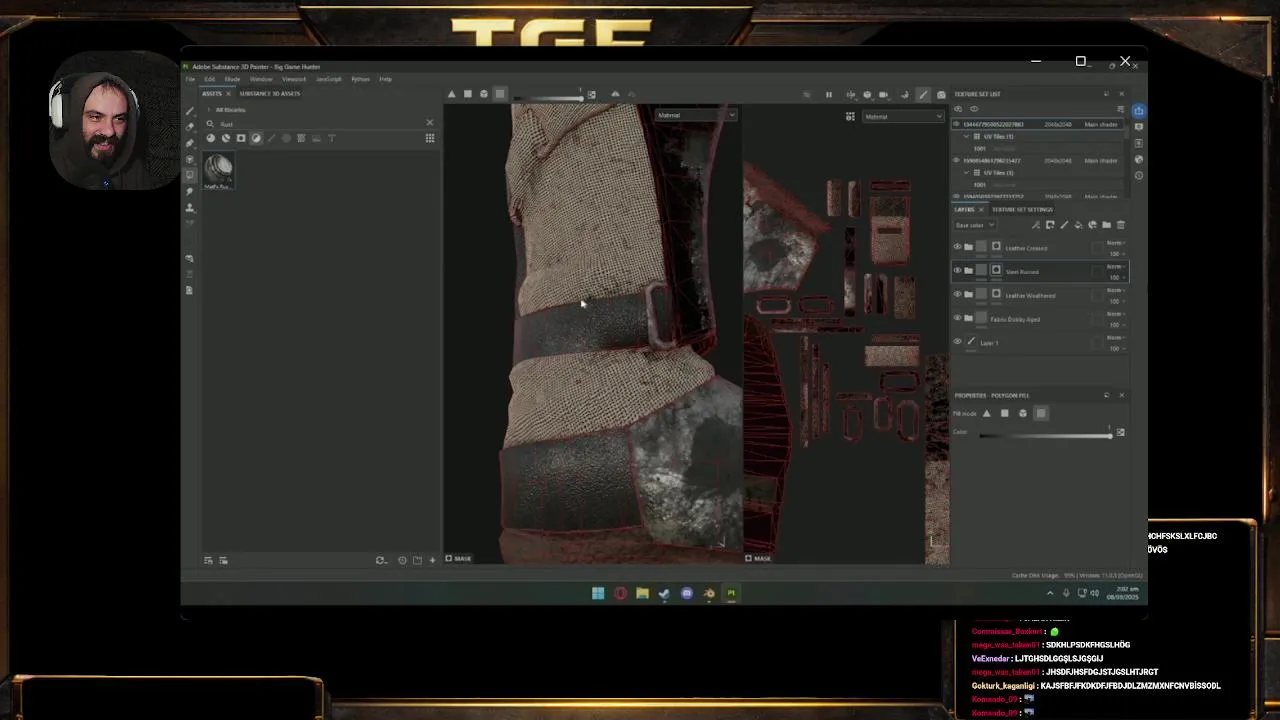
Task: Hide the Leather Creased layer
Action: (x=957, y=247)
